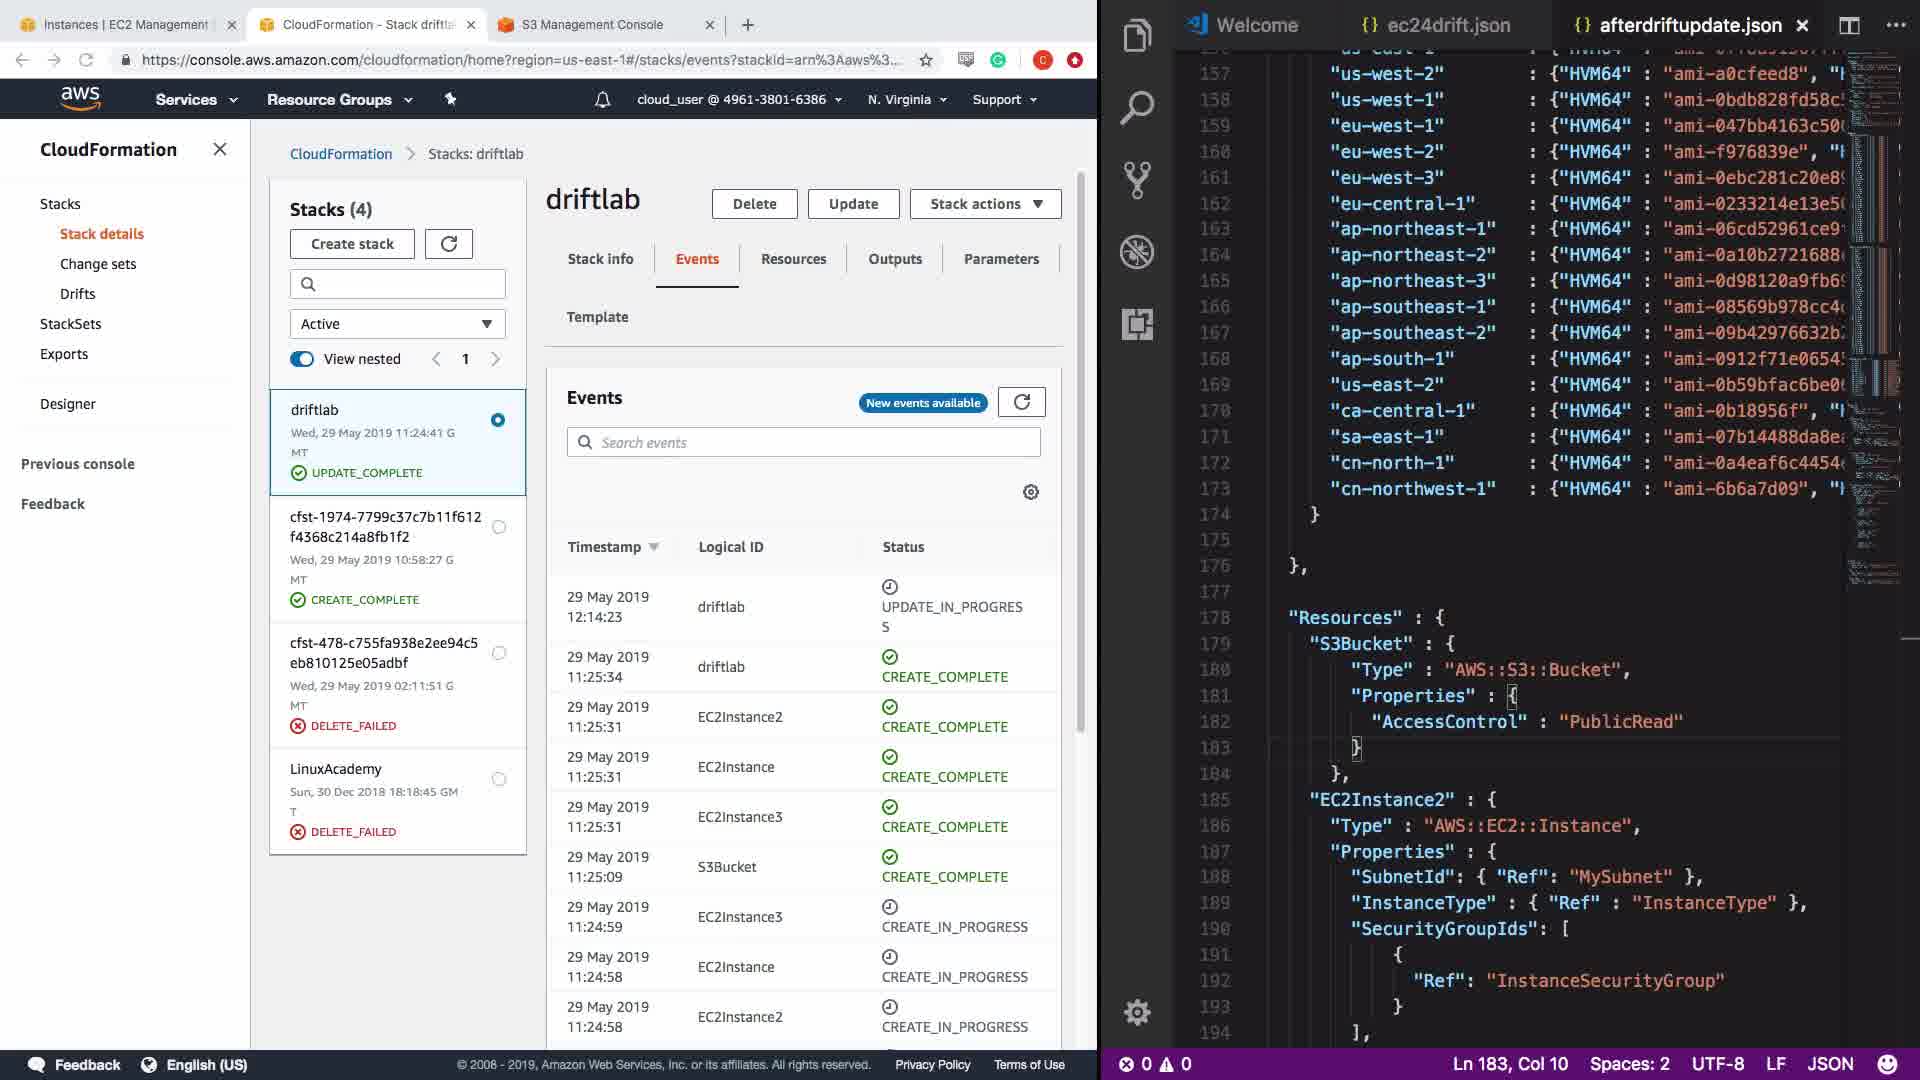Screen dimensions: 1920x1080
Task: Open VS Code Explorer files icon
Action: (1137, 37)
